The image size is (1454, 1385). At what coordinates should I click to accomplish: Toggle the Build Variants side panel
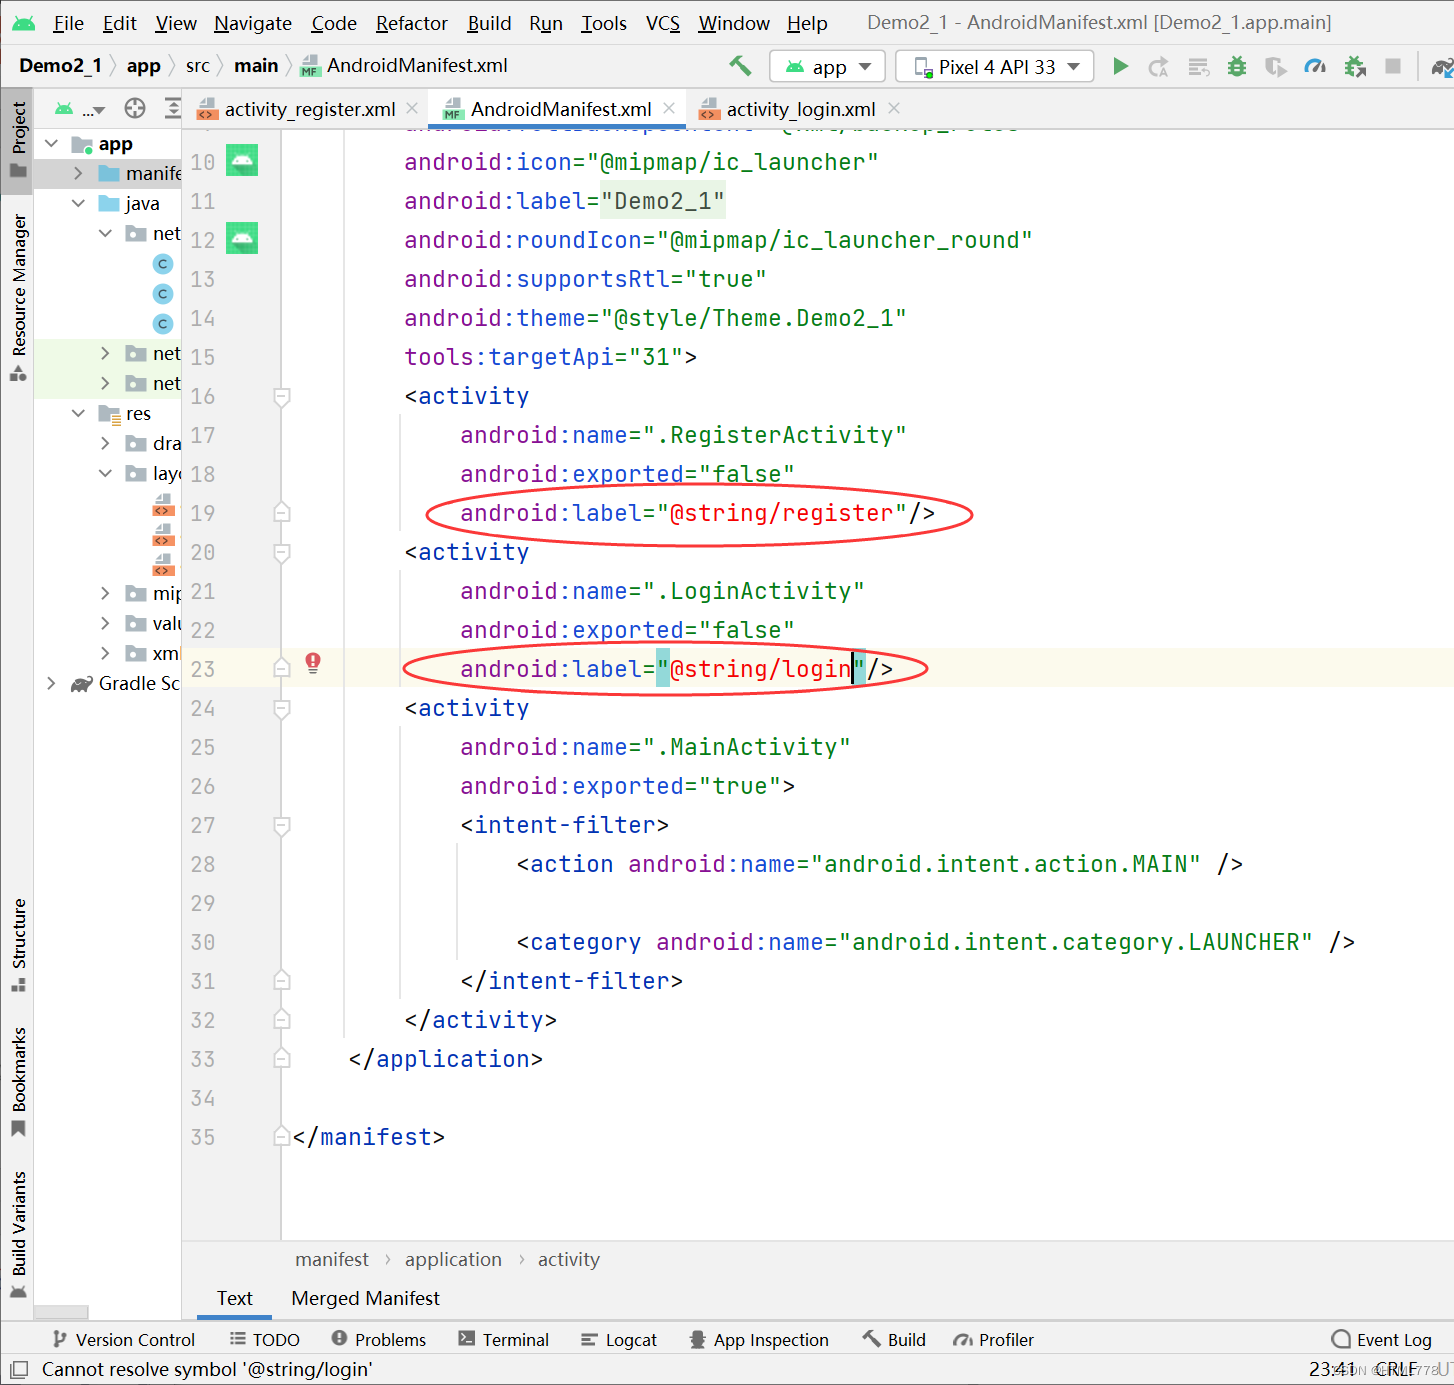[x=18, y=1234]
